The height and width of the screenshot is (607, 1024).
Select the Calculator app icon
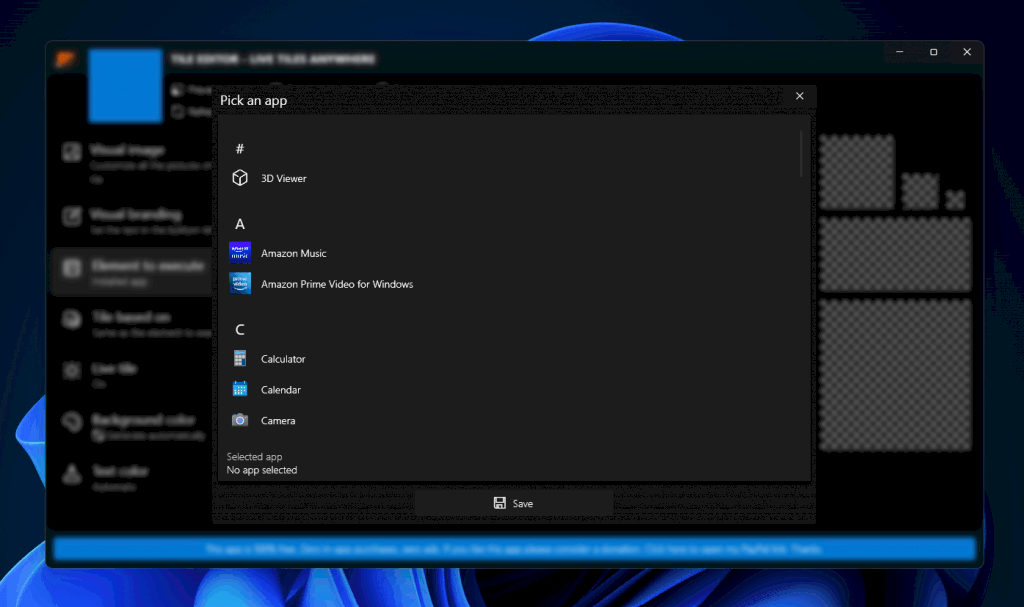click(x=240, y=358)
